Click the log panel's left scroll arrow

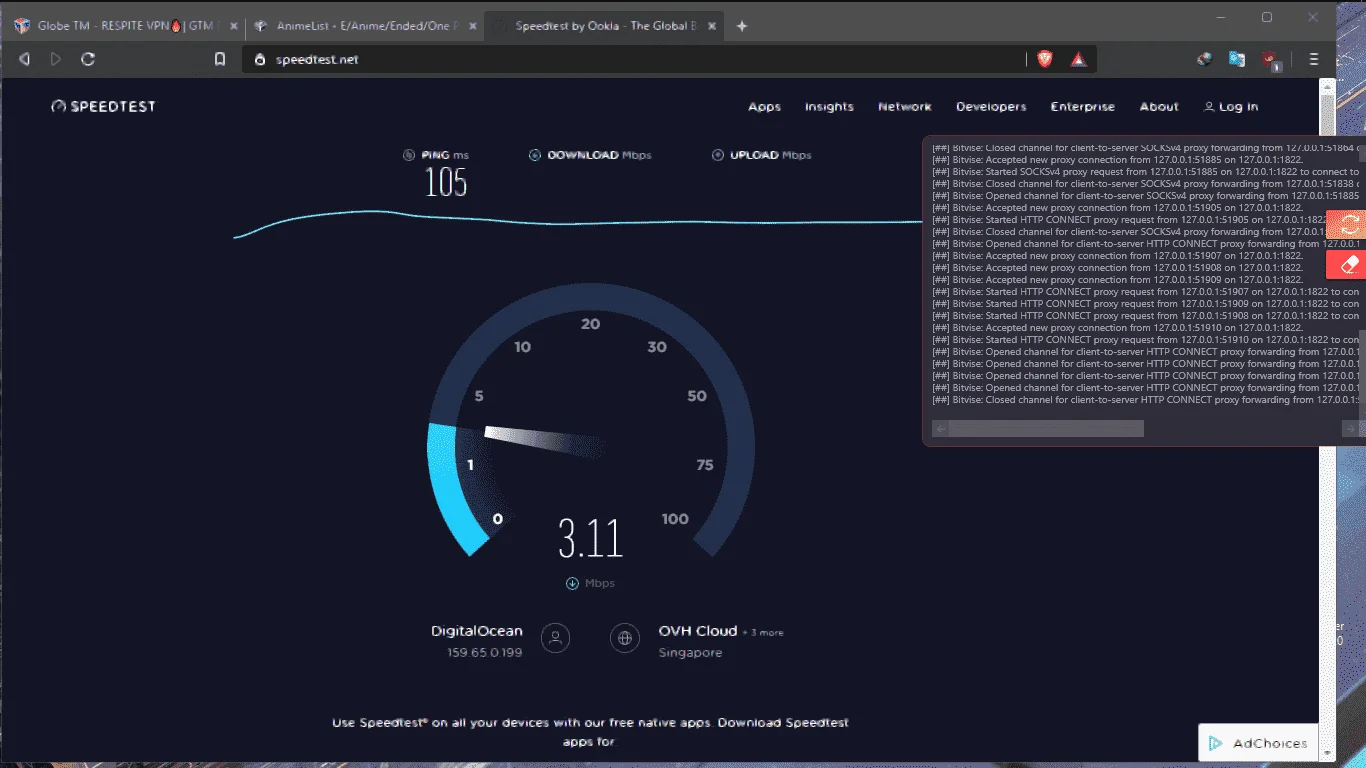click(940, 429)
